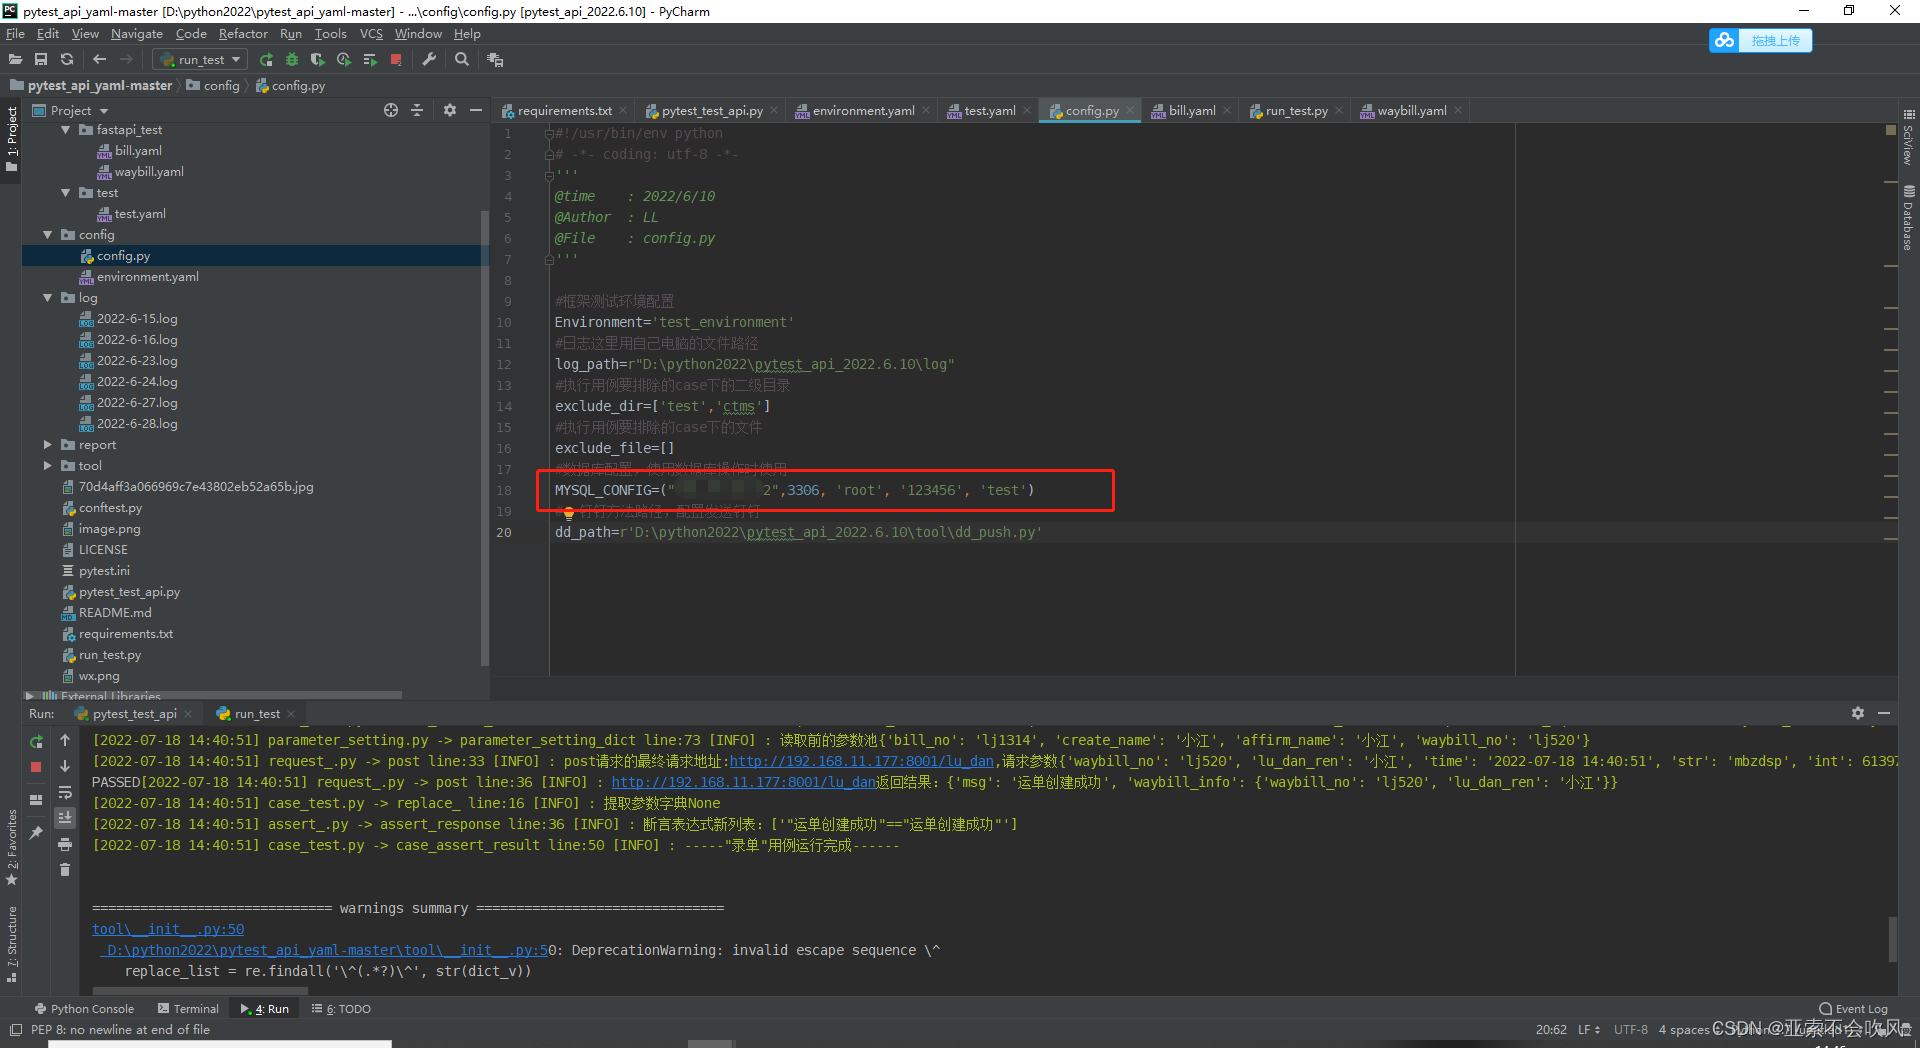Collapse the config folder
The image size is (1920, 1048).
[x=48, y=235]
